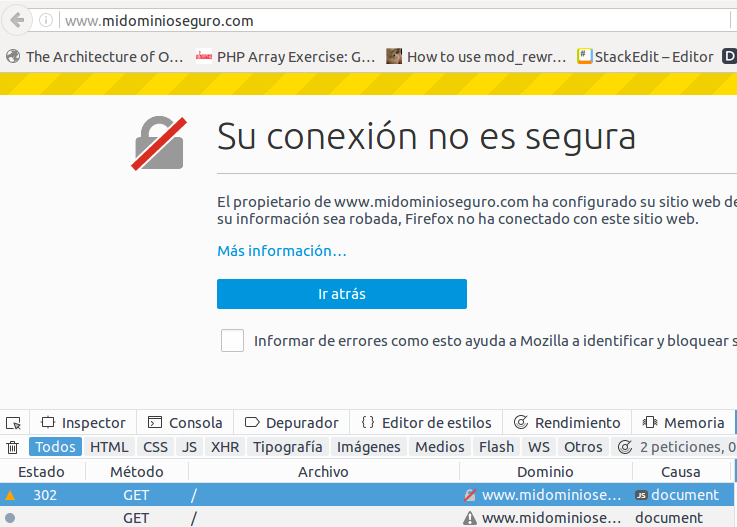Open the Más información link
This screenshot has height=527, width=737.
(282, 251)
